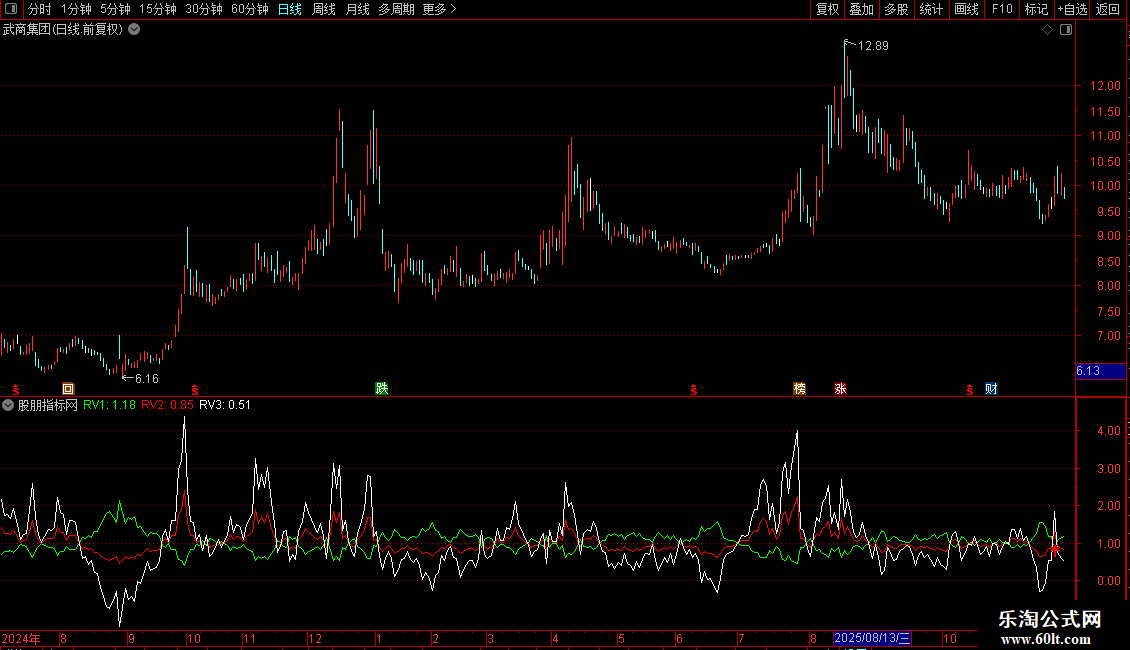The width and height of the screenshot is (1130, 650).
Task: Select the 周线 weekly chart tab
Action: tap(324, 9)
